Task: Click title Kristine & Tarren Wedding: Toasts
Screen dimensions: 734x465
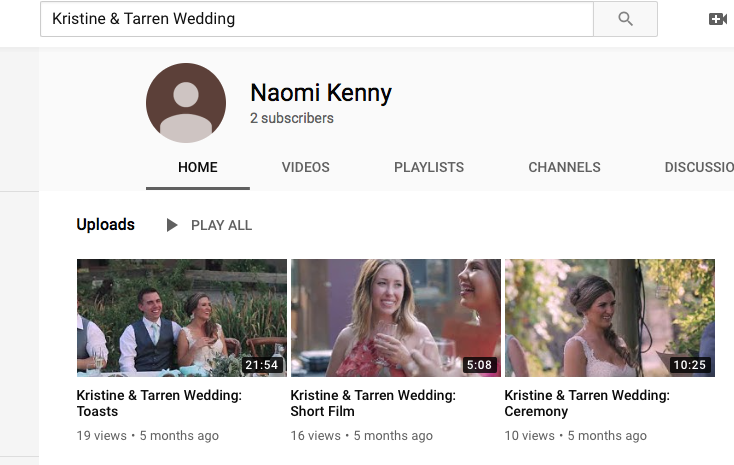Action: pyautogui.click(x=159, y=403)
